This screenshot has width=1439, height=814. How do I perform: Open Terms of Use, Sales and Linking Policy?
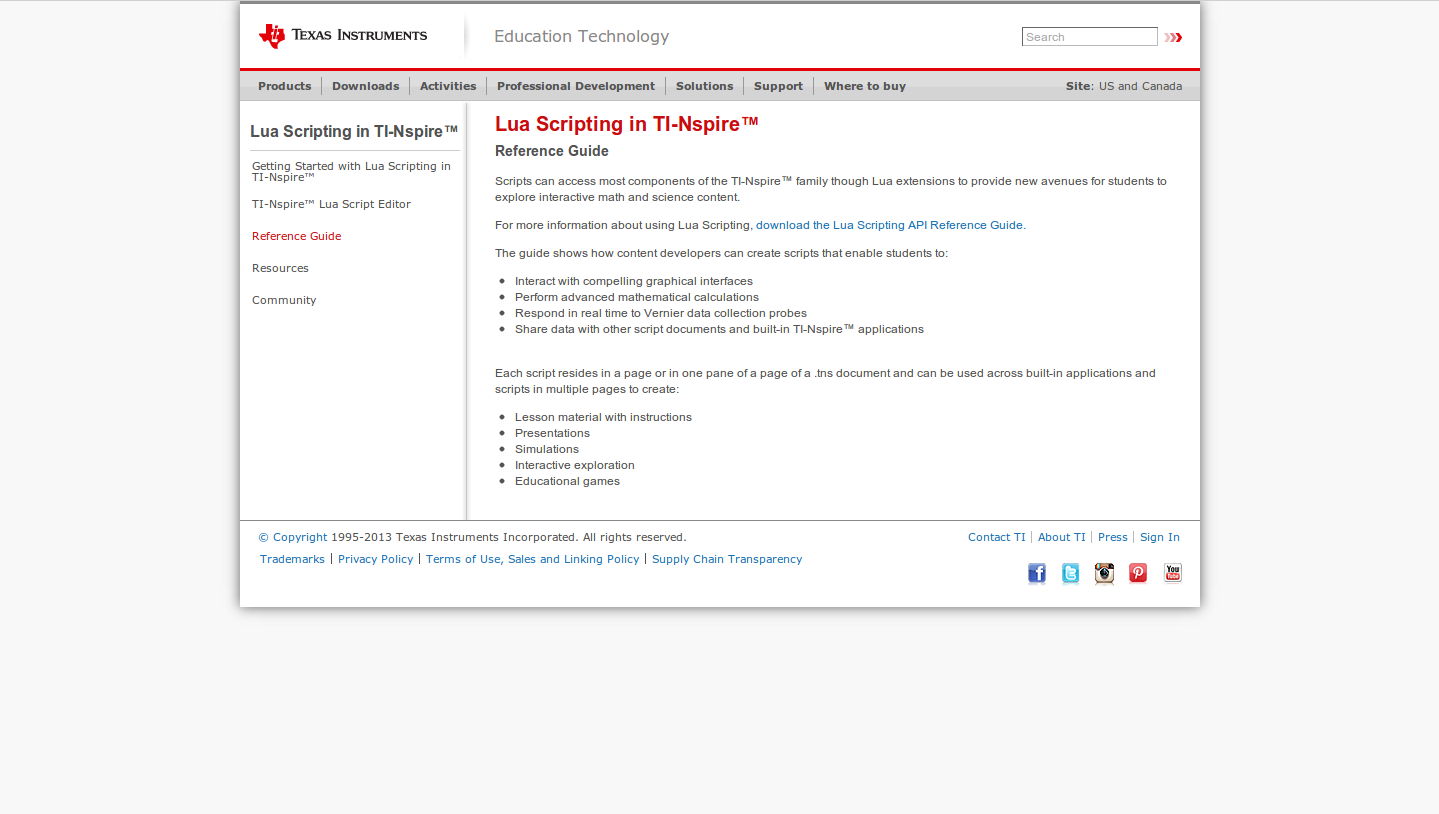click(532, 559)
